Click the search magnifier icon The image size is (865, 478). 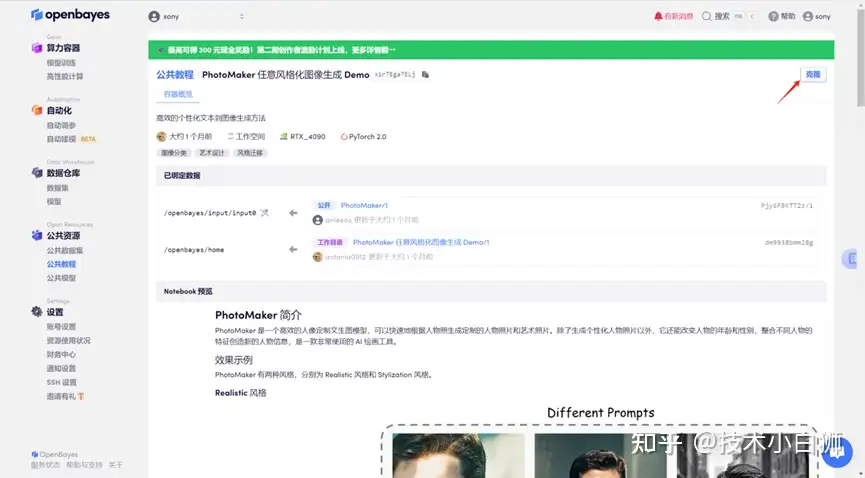(x=706, y=16)
